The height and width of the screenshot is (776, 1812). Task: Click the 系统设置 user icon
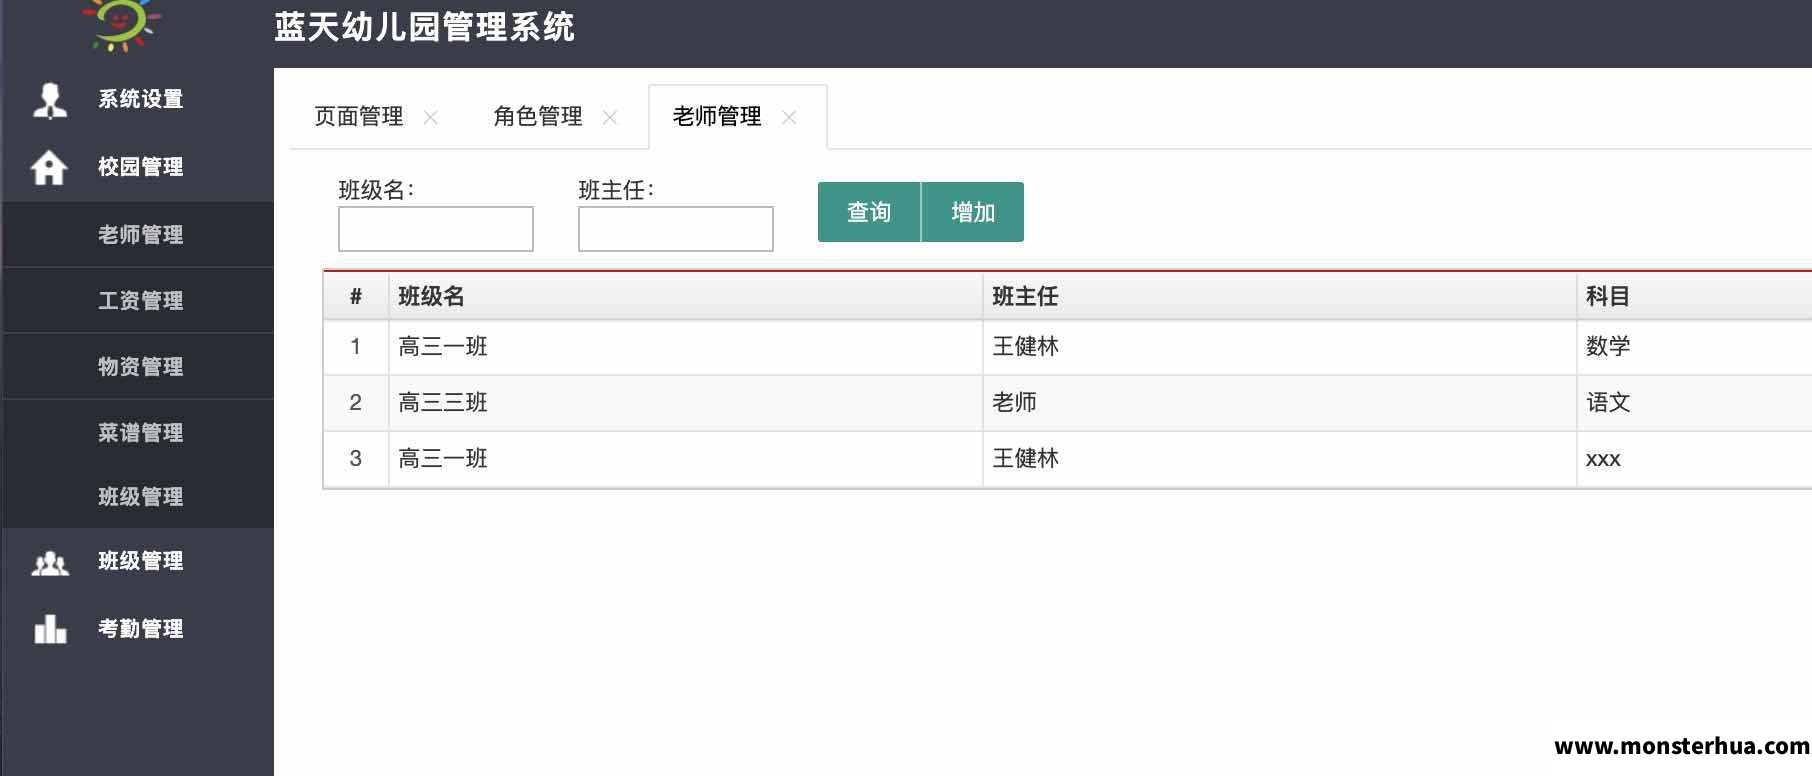point(50,100)
